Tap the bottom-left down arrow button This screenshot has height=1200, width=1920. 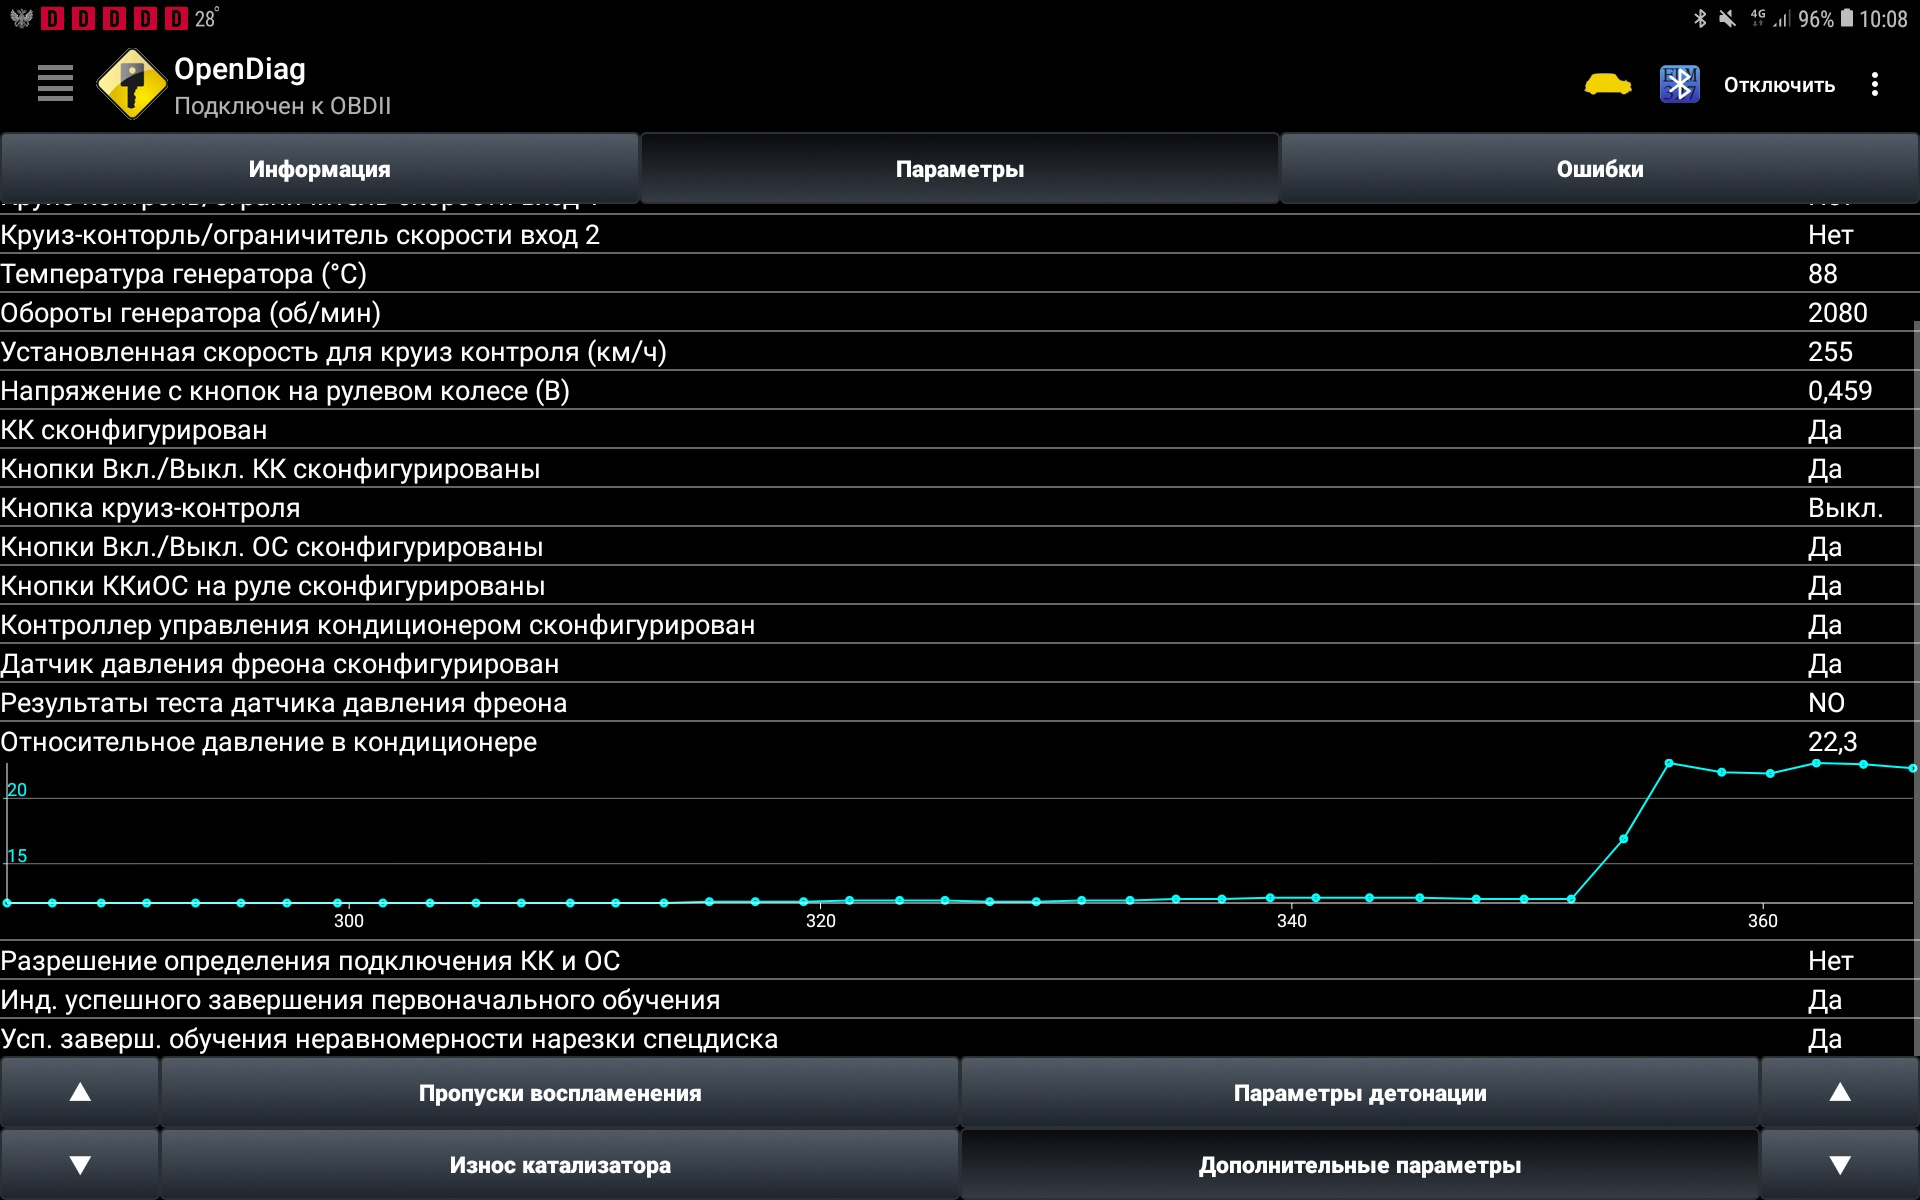tap(80, 1165)
